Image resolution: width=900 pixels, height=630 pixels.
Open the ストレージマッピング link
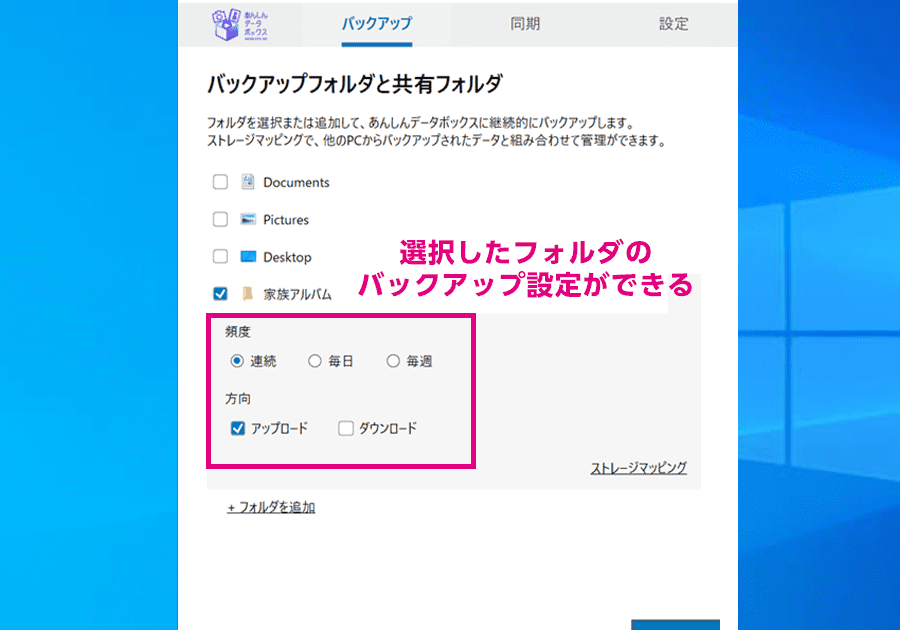[638, 467]
